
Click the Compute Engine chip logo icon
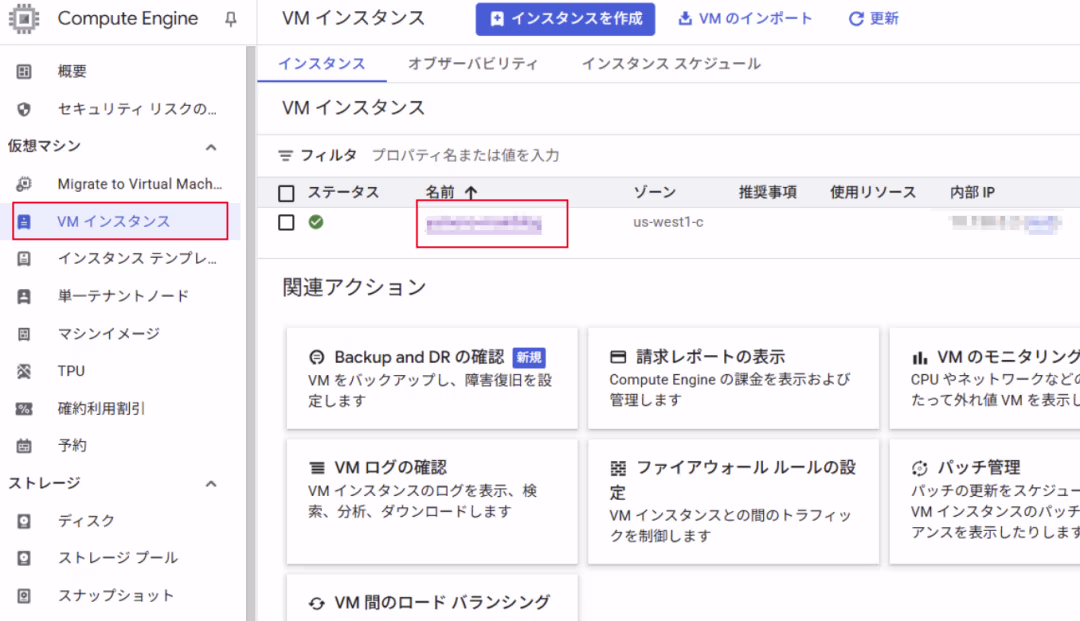24,19
